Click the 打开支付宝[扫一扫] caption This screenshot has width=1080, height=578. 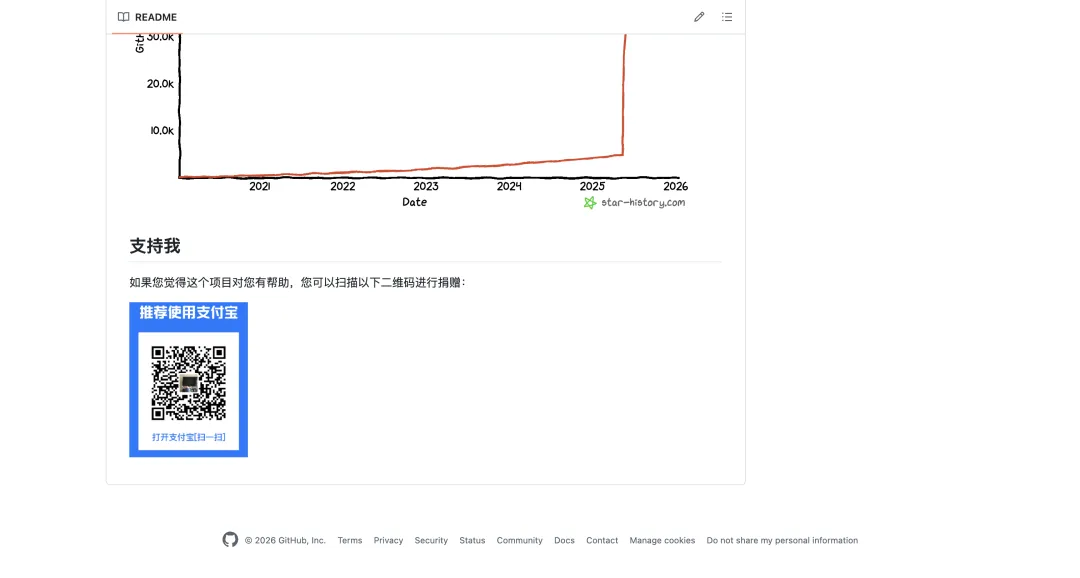189,437
